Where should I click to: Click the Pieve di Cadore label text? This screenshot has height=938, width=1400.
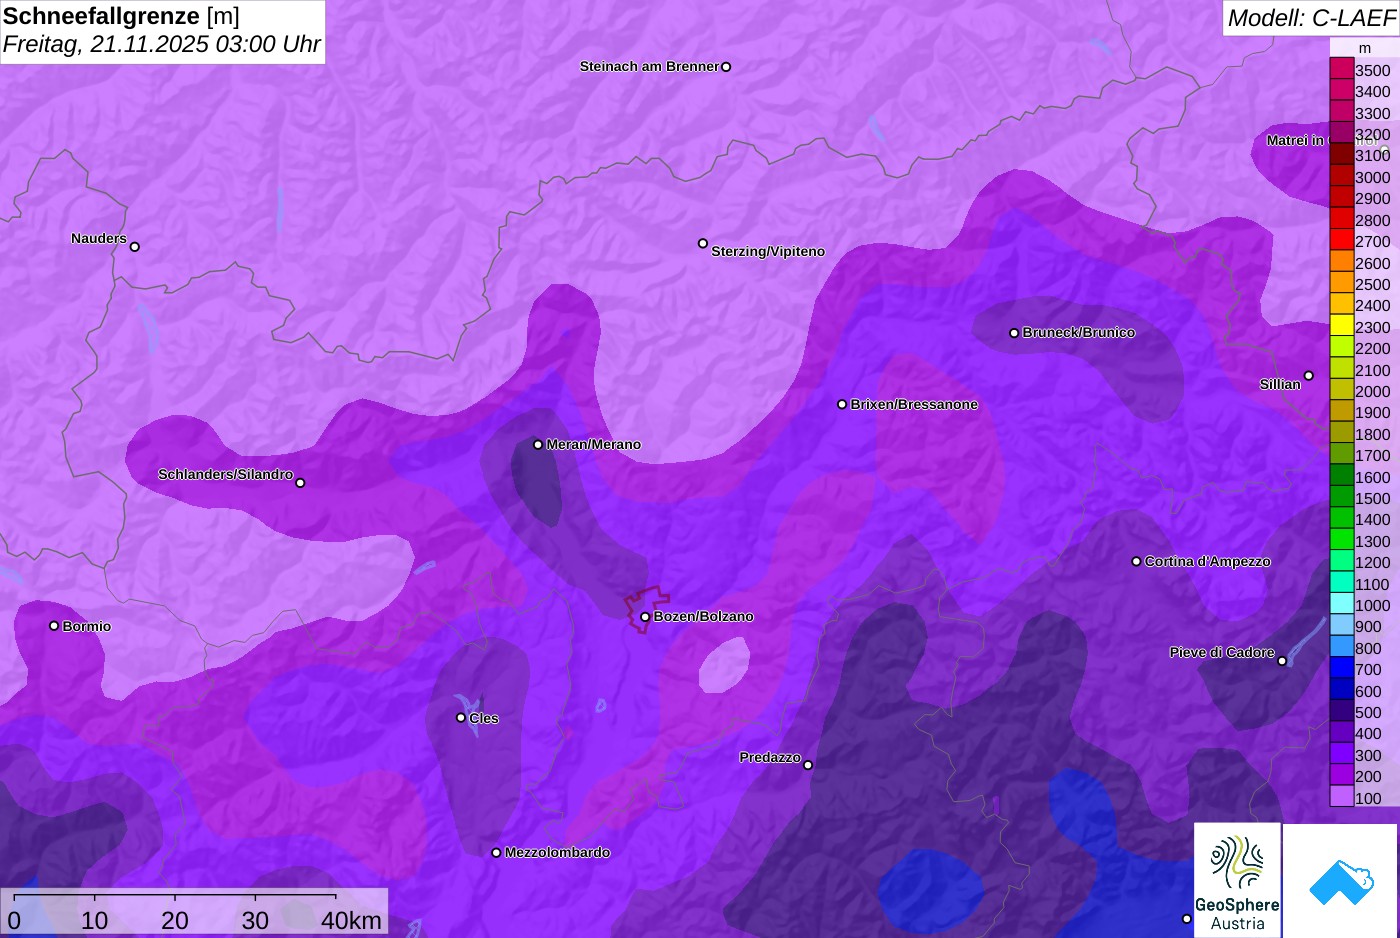coord(1222,653)
